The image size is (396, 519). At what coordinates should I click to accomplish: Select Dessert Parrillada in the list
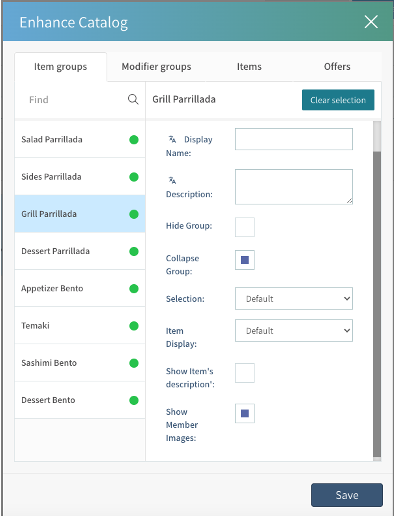(80, 251)
